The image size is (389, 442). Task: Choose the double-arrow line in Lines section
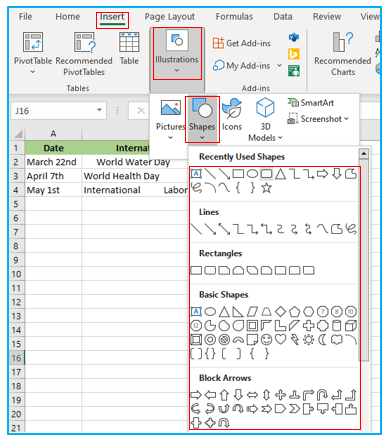pos(224,229)
